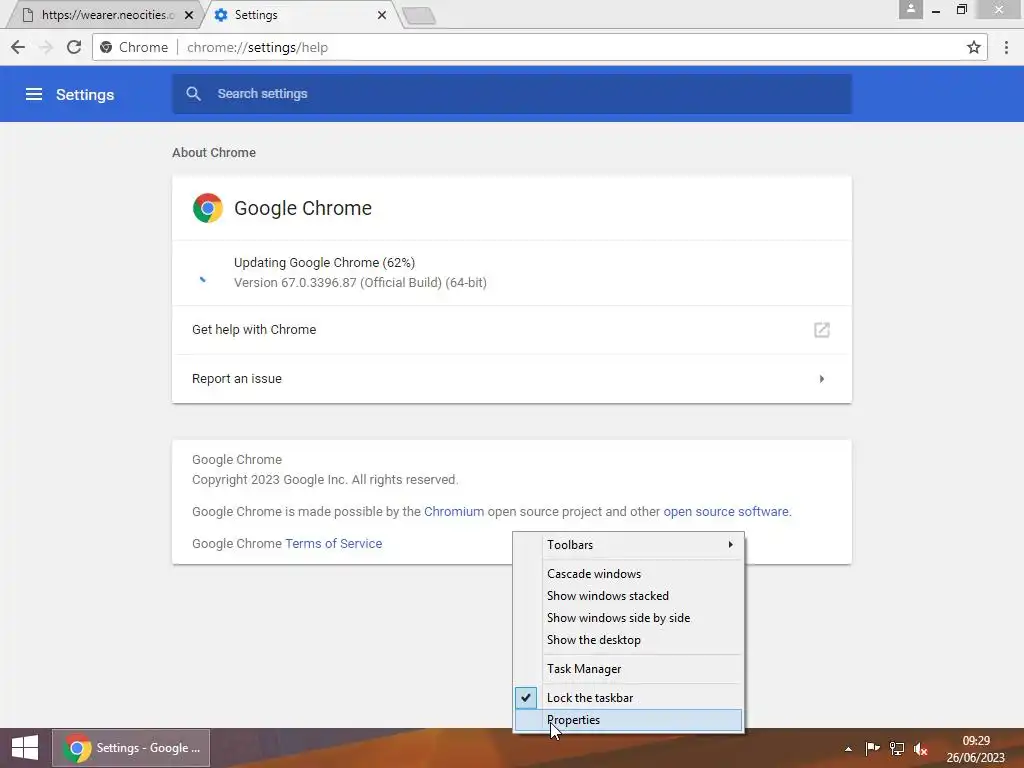Screen dimensions: 1024x768
Task: Open the Chromium link
Action: (x=454, y=511)
